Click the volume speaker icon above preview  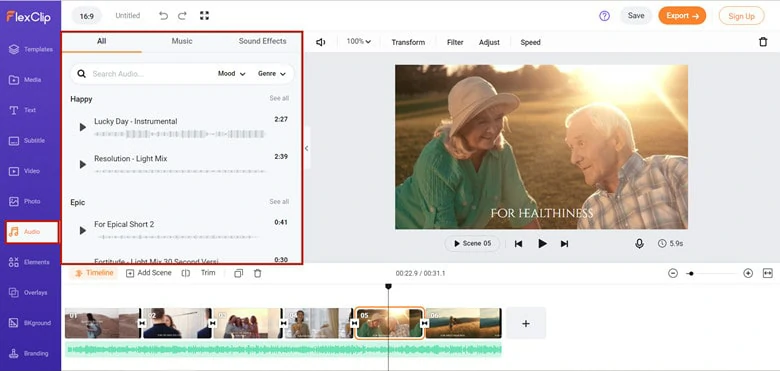click(321, 42)
